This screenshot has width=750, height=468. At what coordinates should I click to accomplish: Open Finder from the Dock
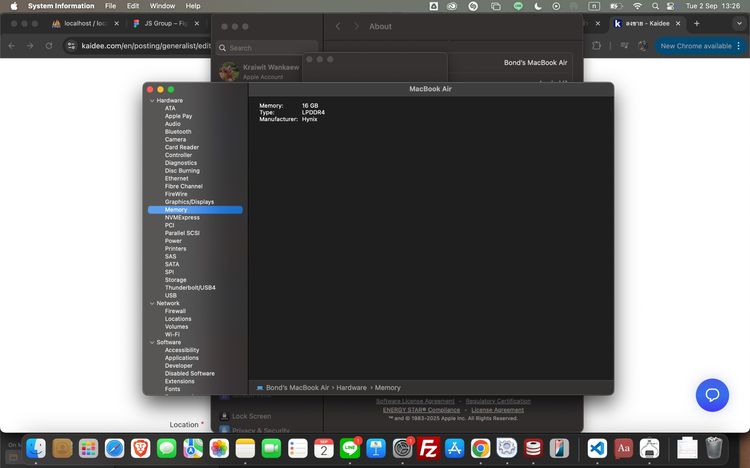click(x=36, y=448)
